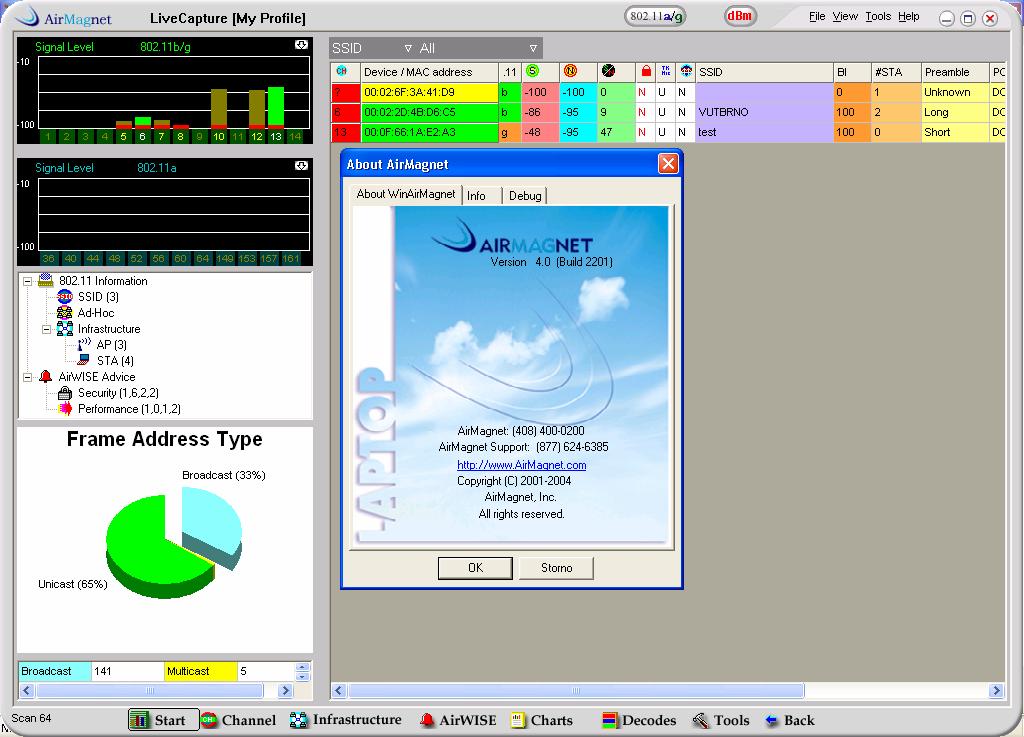Select the STA (4) tree node
1024x737 pixels.
tap(115, 360)
